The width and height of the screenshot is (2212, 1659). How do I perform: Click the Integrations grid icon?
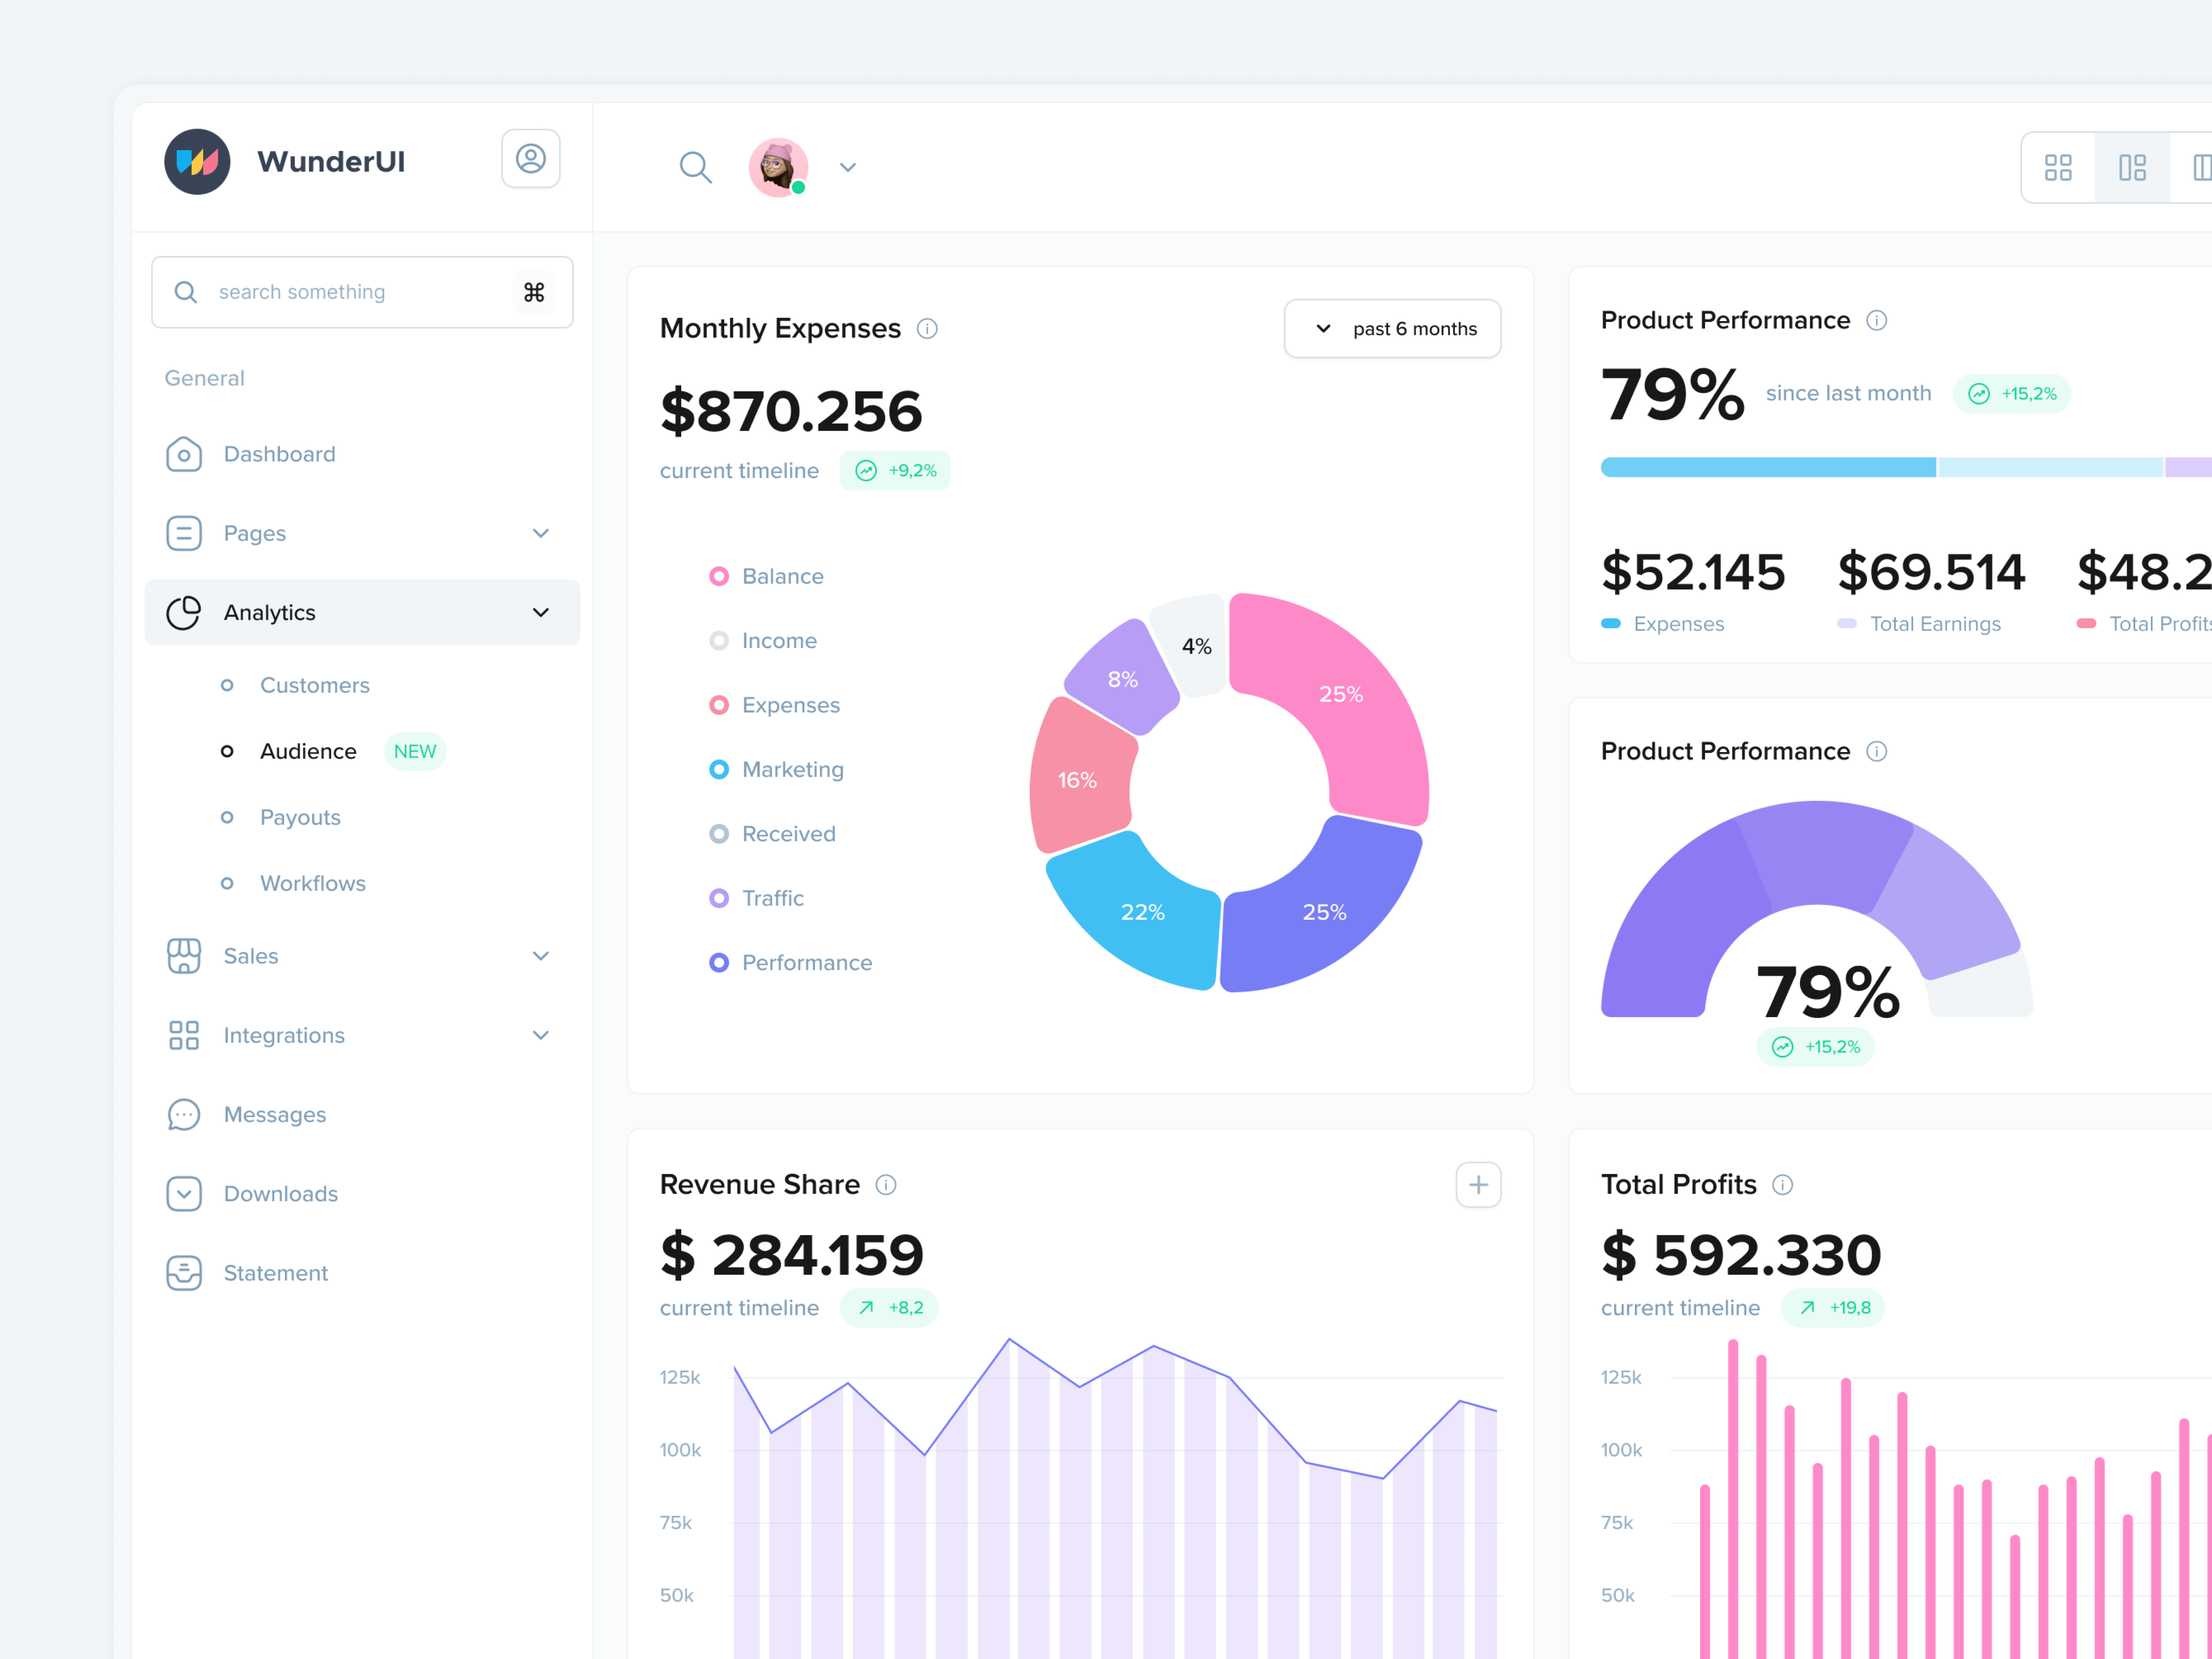pos(184,1035)
